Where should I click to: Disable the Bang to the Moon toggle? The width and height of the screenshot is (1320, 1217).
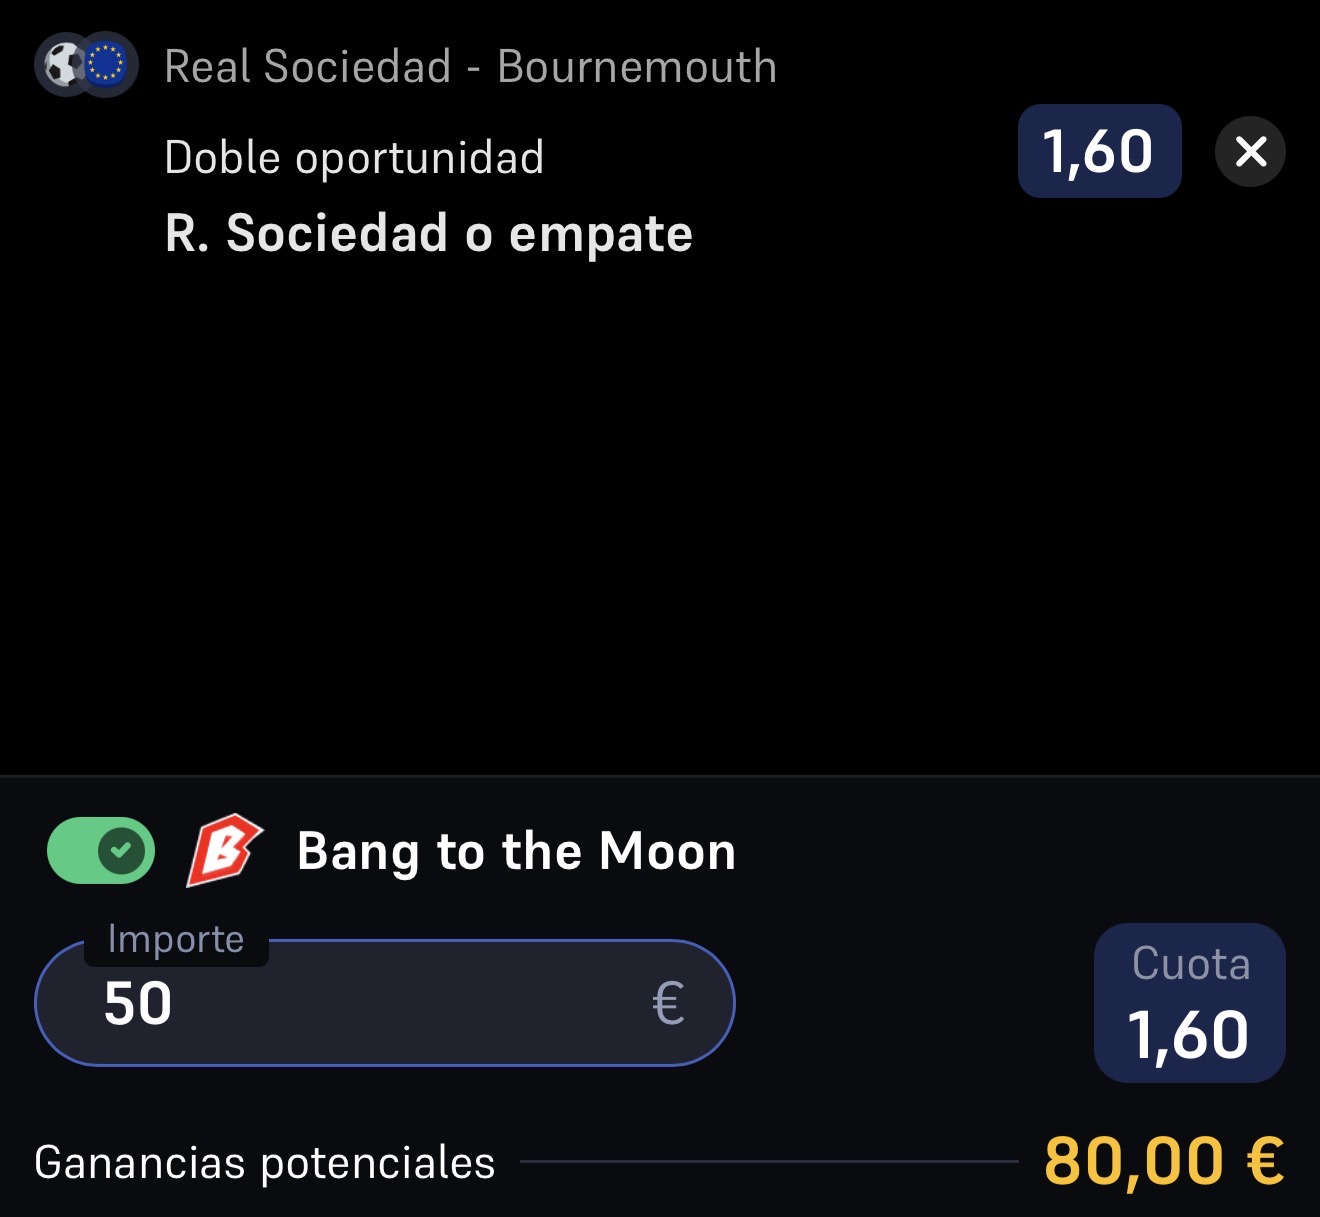click(101, 851)
